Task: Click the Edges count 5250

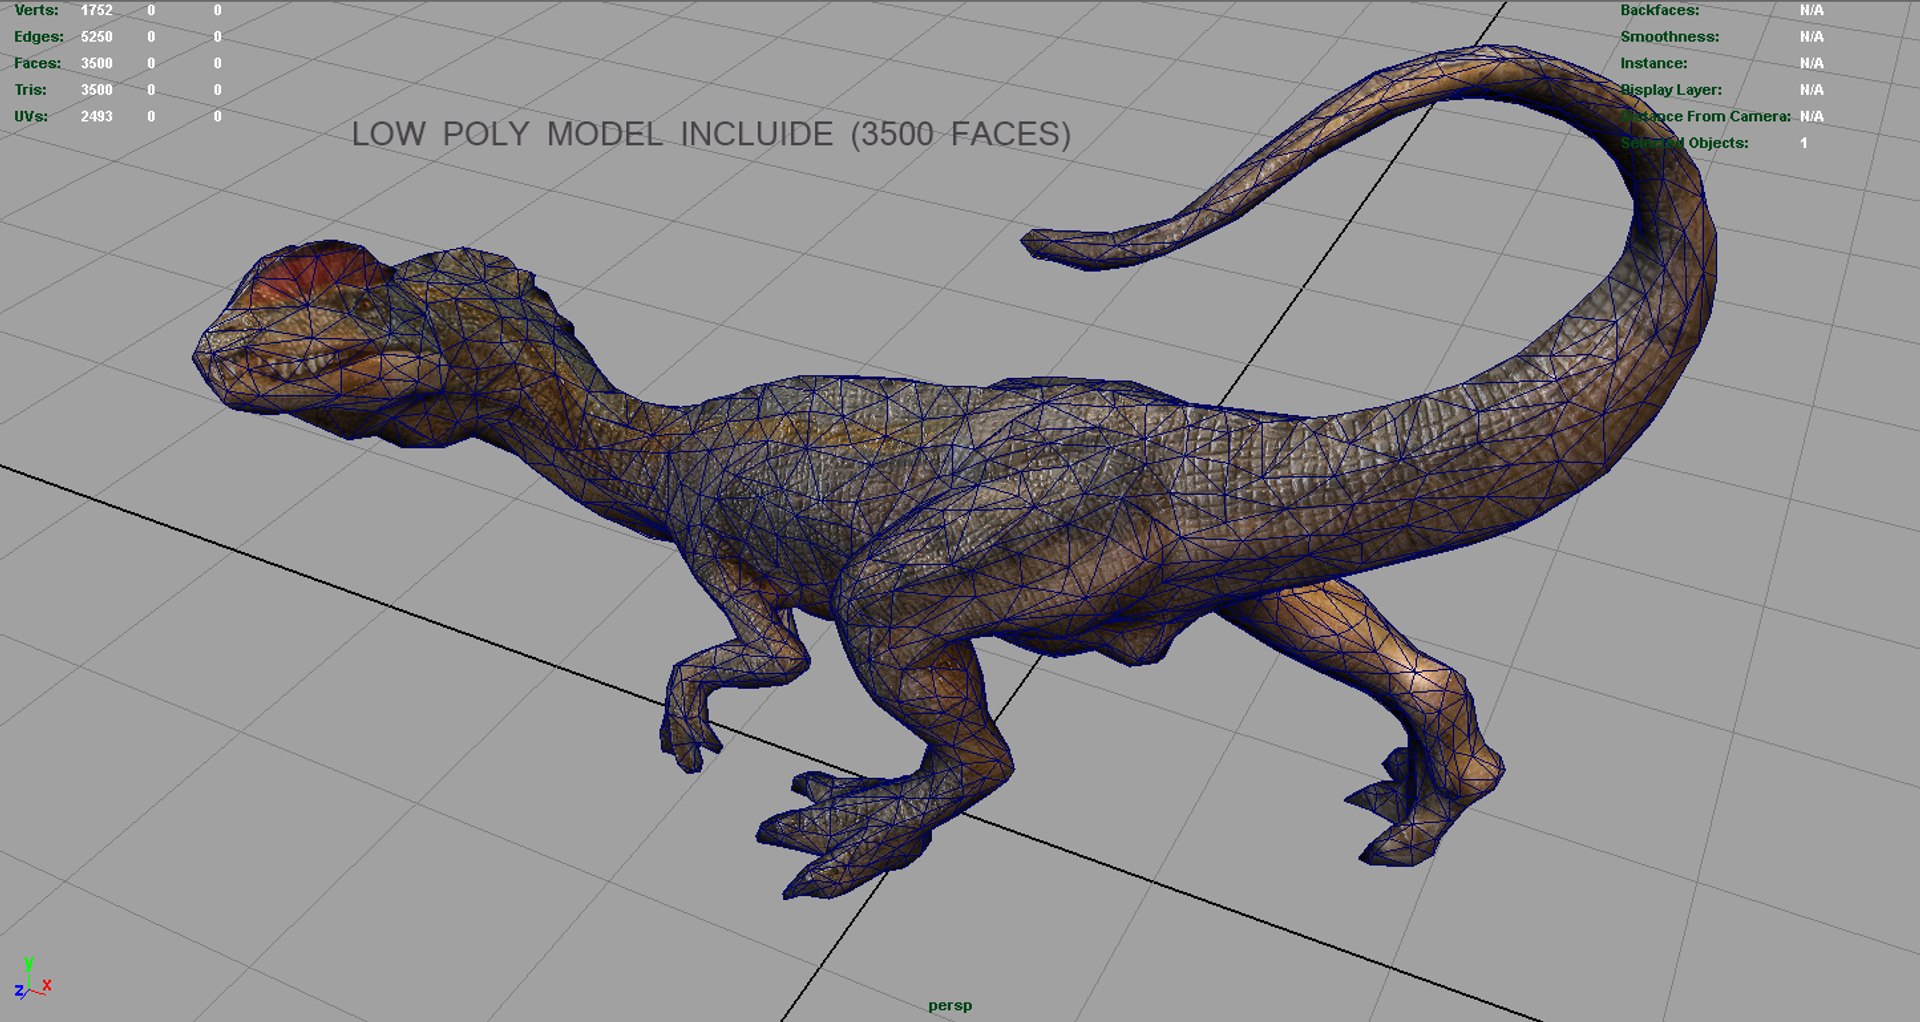Action: point(96,37)
